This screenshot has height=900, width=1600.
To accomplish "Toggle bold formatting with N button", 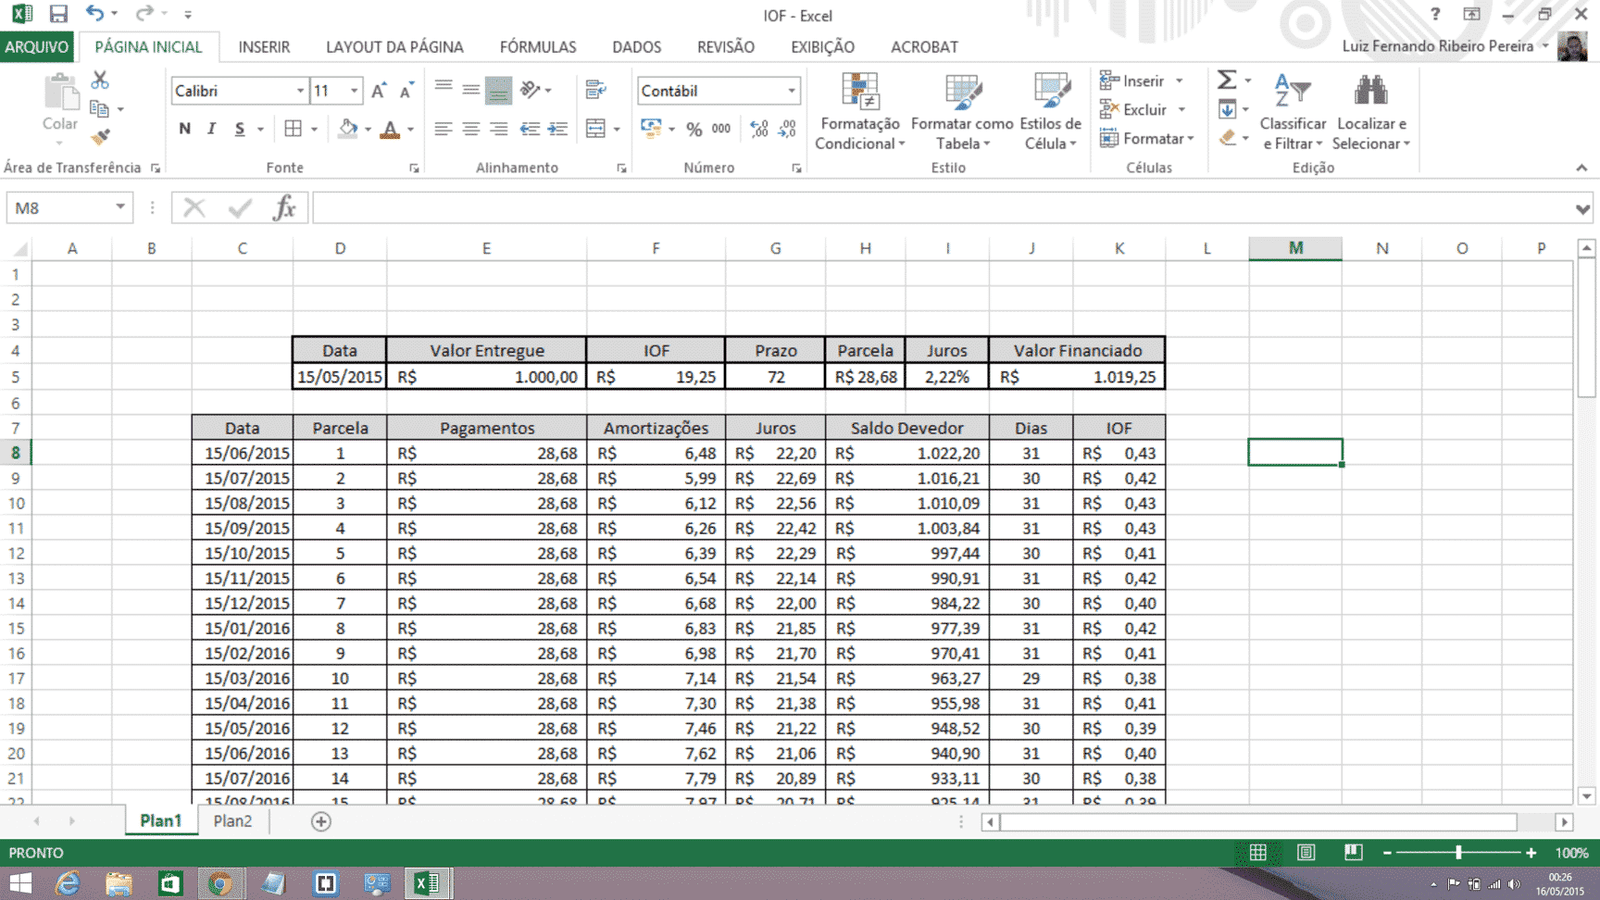I will (x=184, y=129).
